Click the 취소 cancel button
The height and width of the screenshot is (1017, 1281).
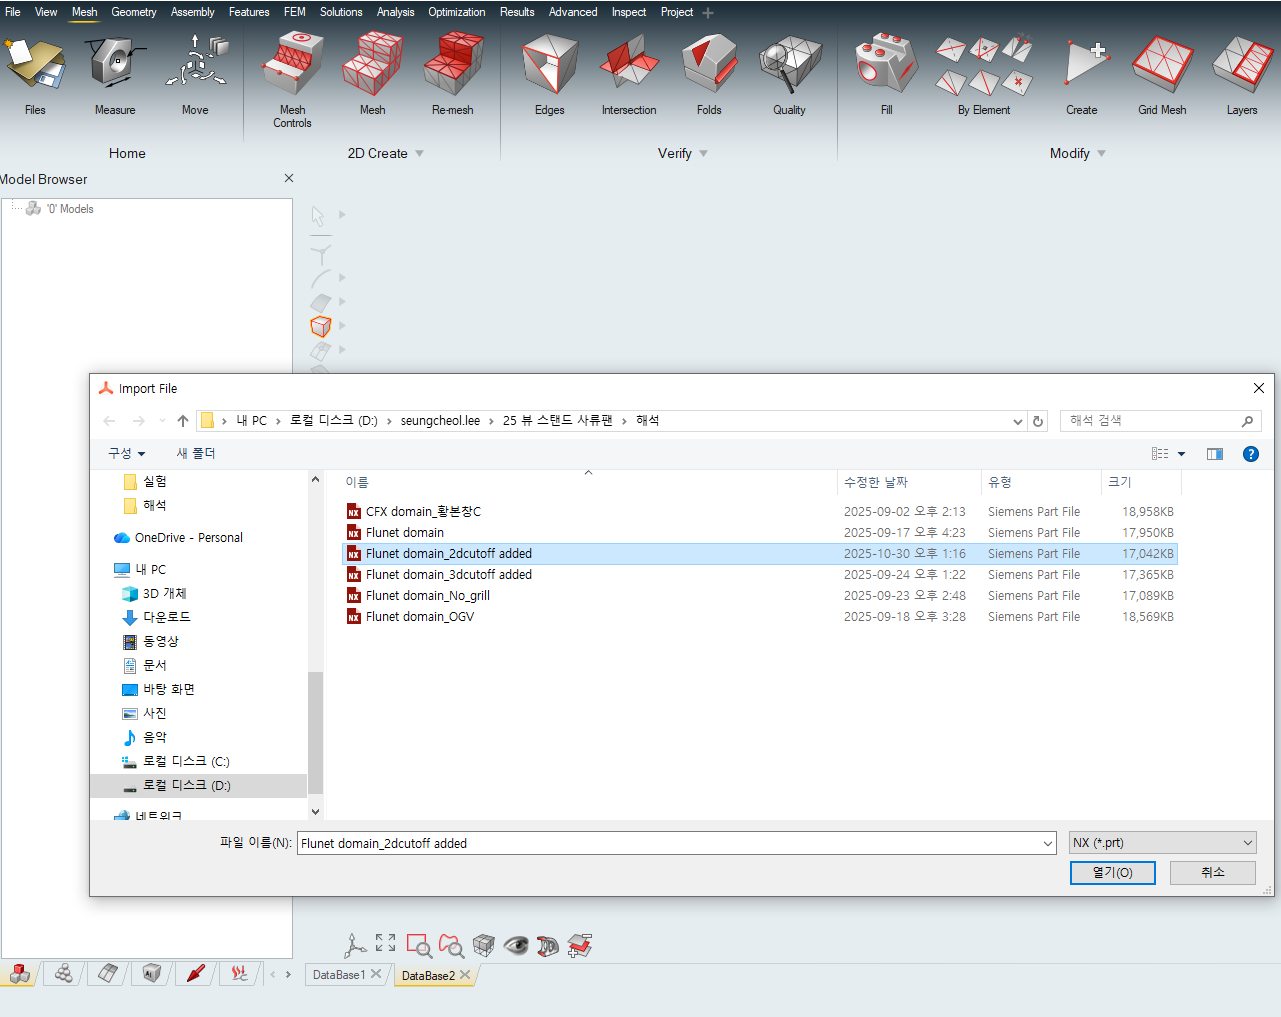[1213, 873]
